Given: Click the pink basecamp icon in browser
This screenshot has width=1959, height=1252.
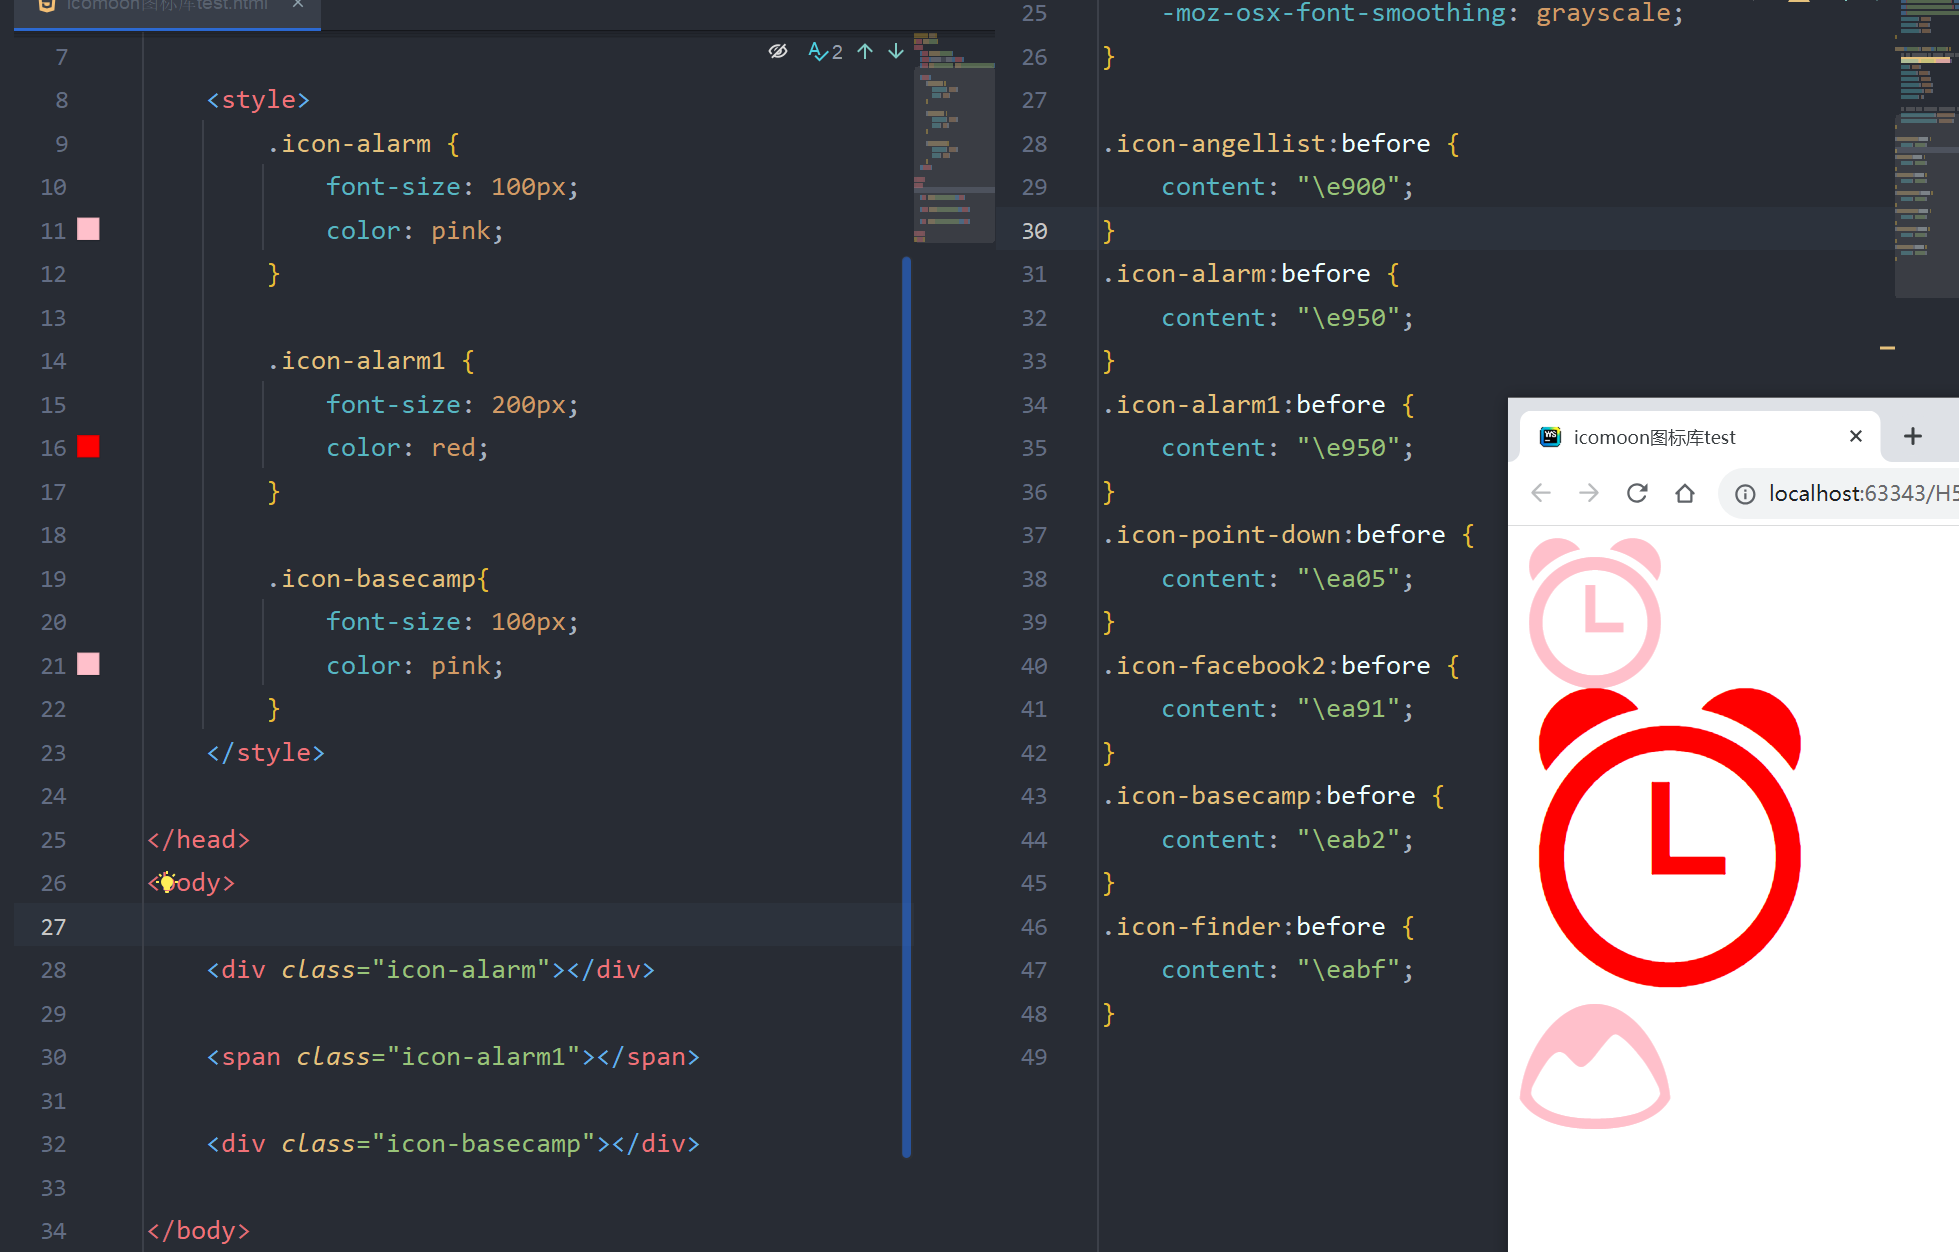Looking at the screenshot, I should 1595,1066.
